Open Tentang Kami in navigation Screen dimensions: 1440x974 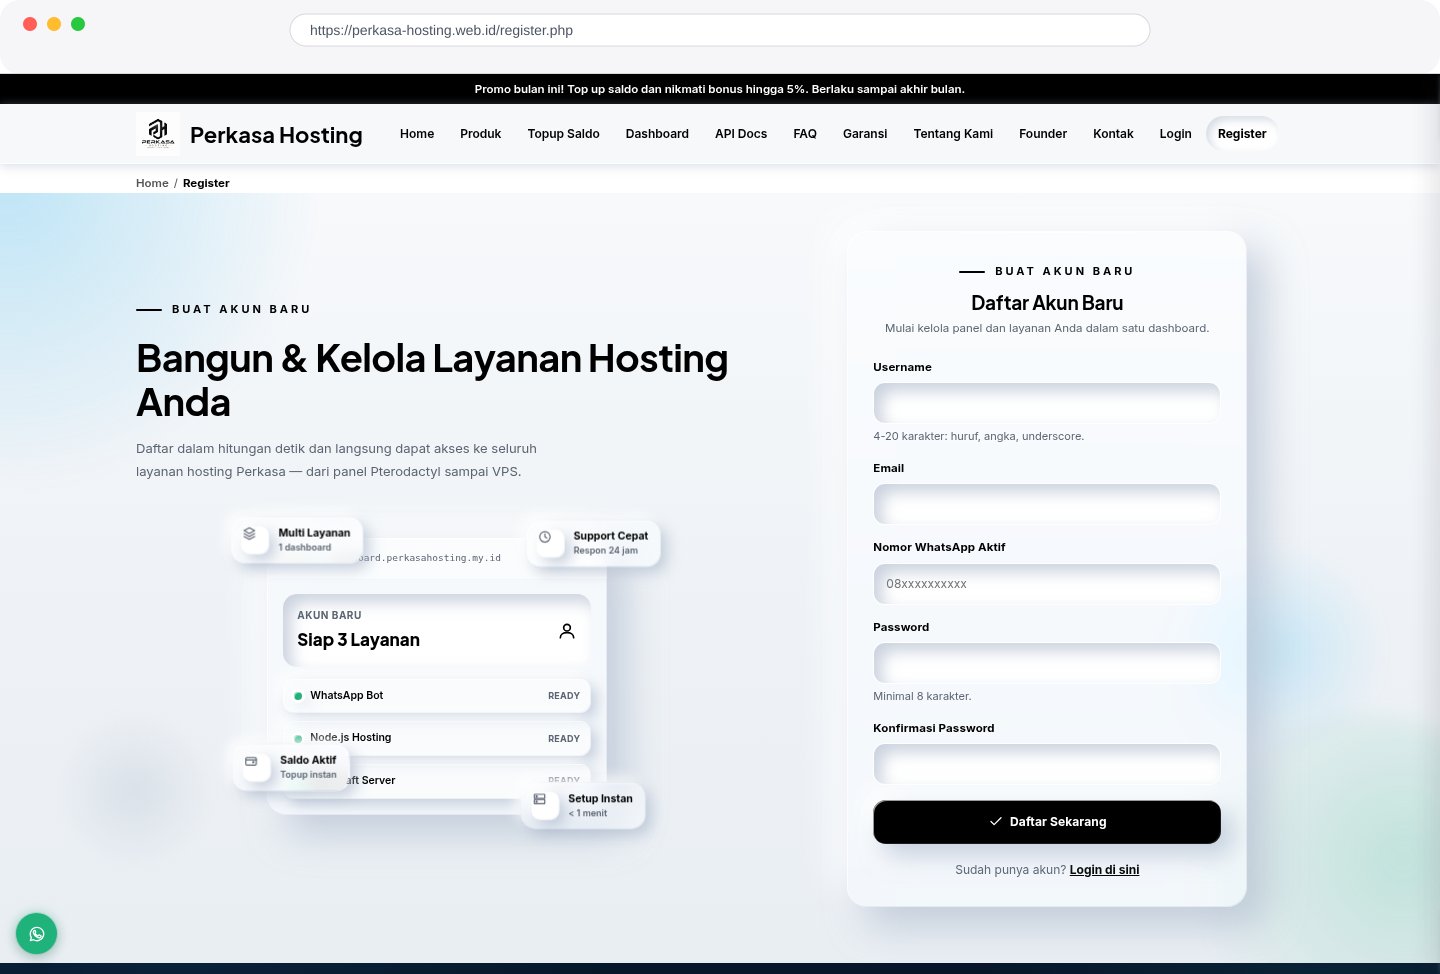click(953, 134)
